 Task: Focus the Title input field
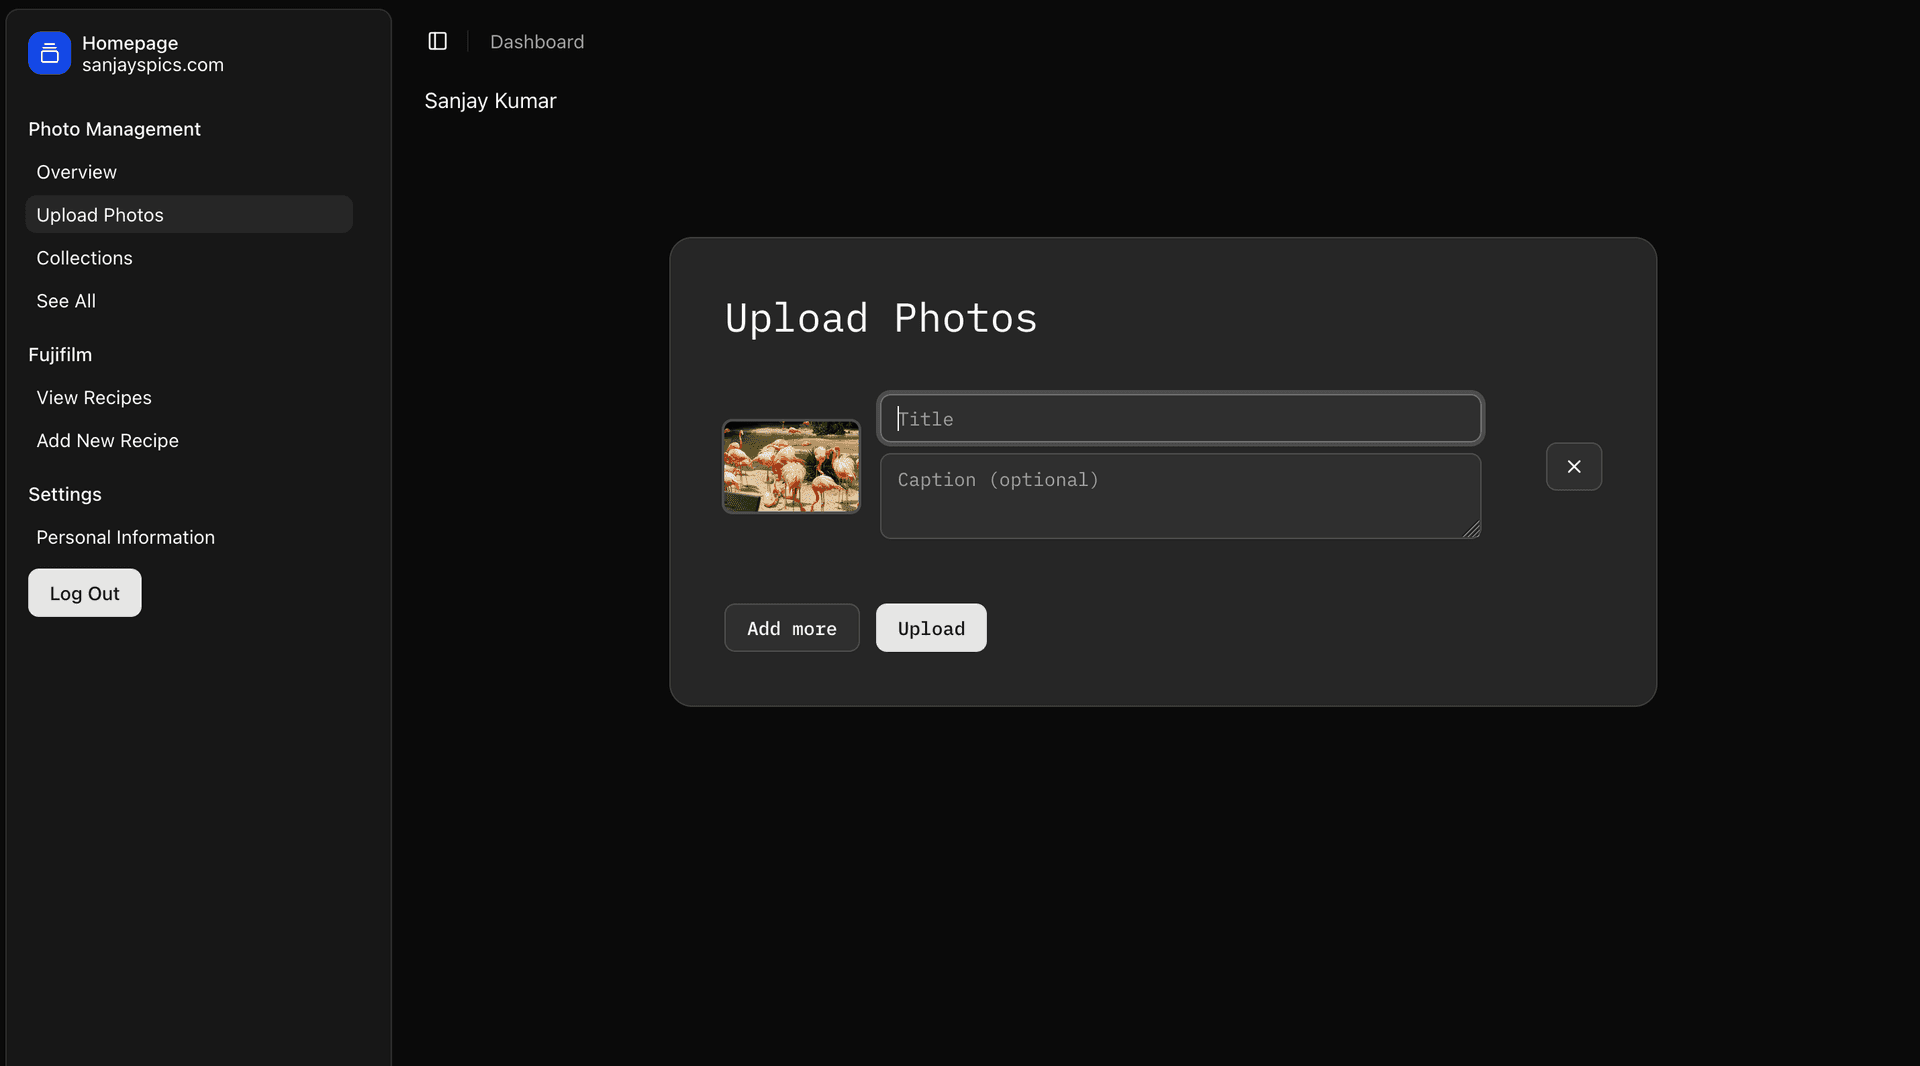point(1180,419)
